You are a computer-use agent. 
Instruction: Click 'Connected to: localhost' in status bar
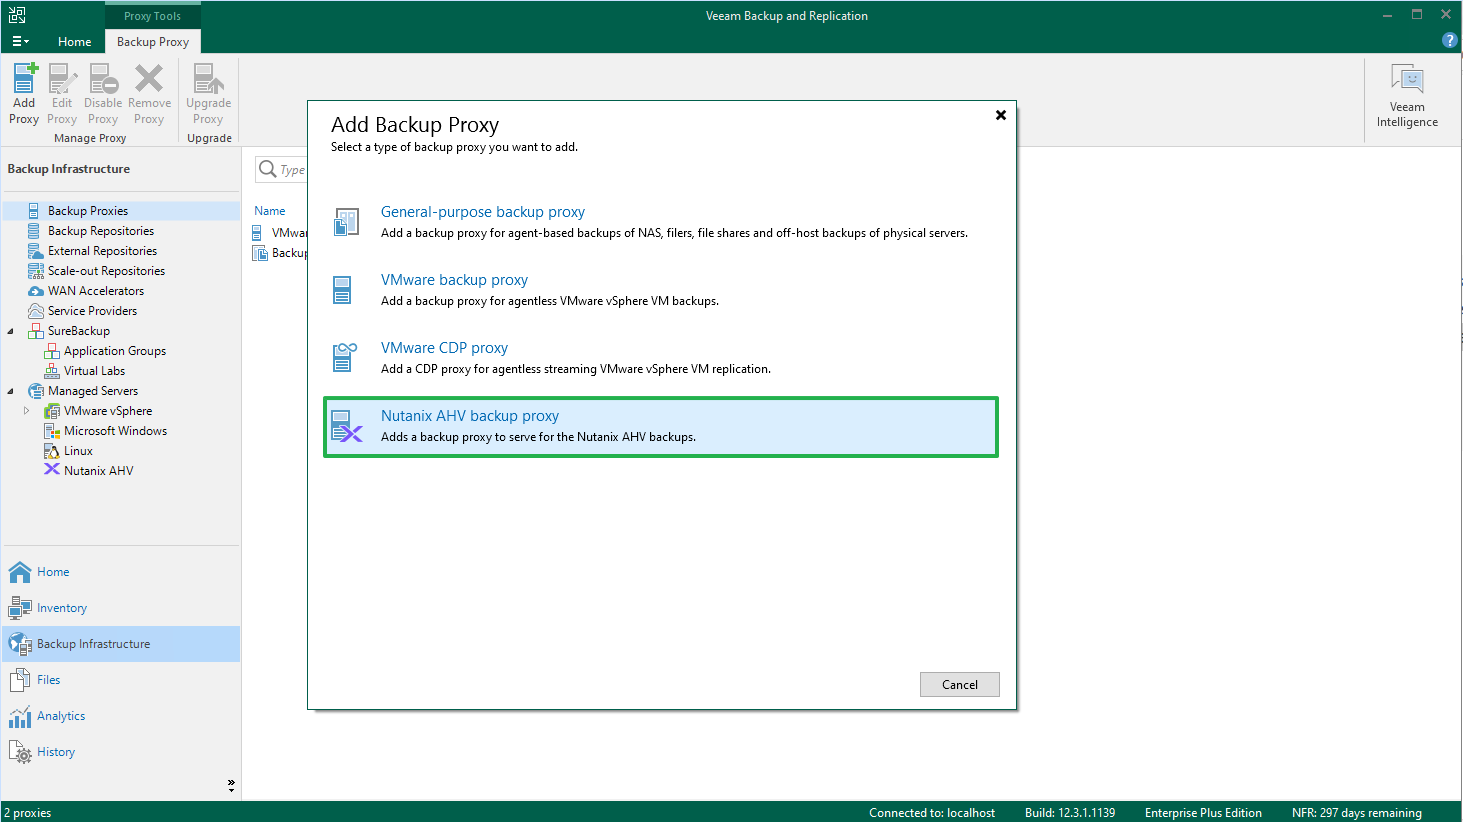pos(932,813)
